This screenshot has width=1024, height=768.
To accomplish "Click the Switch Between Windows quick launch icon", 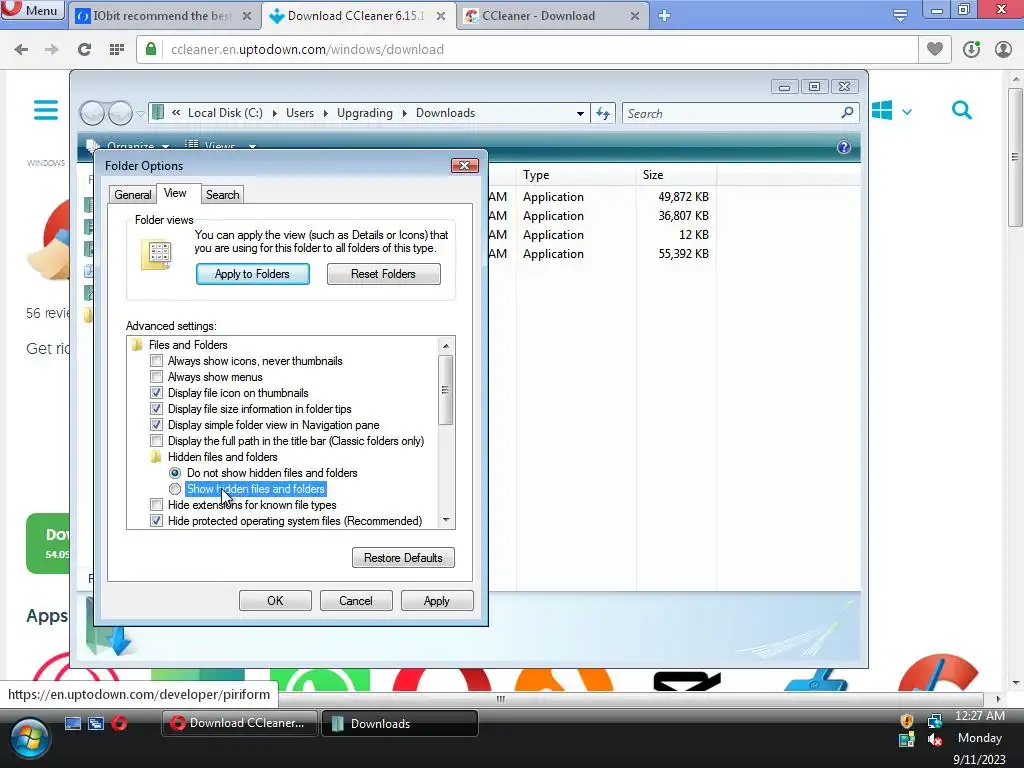I will 96,724.
